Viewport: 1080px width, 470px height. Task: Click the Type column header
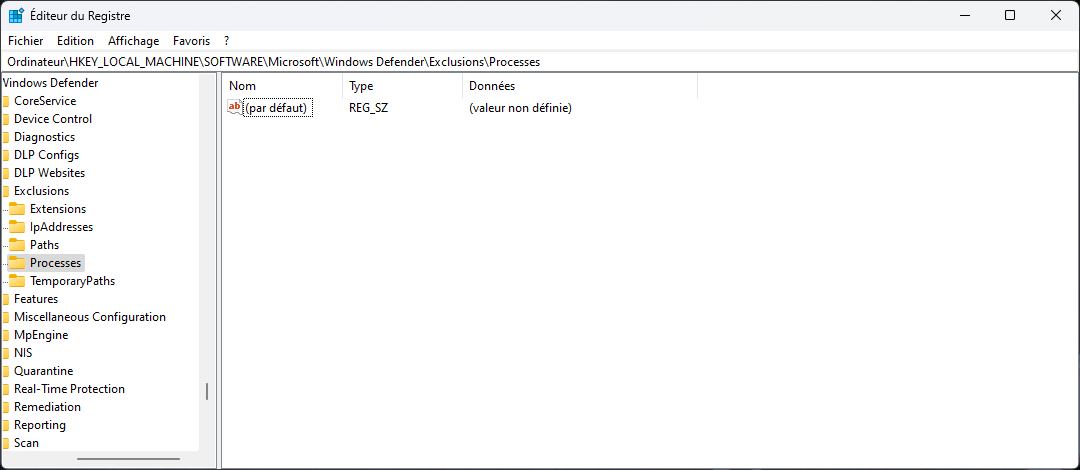[x=402, y=86]
